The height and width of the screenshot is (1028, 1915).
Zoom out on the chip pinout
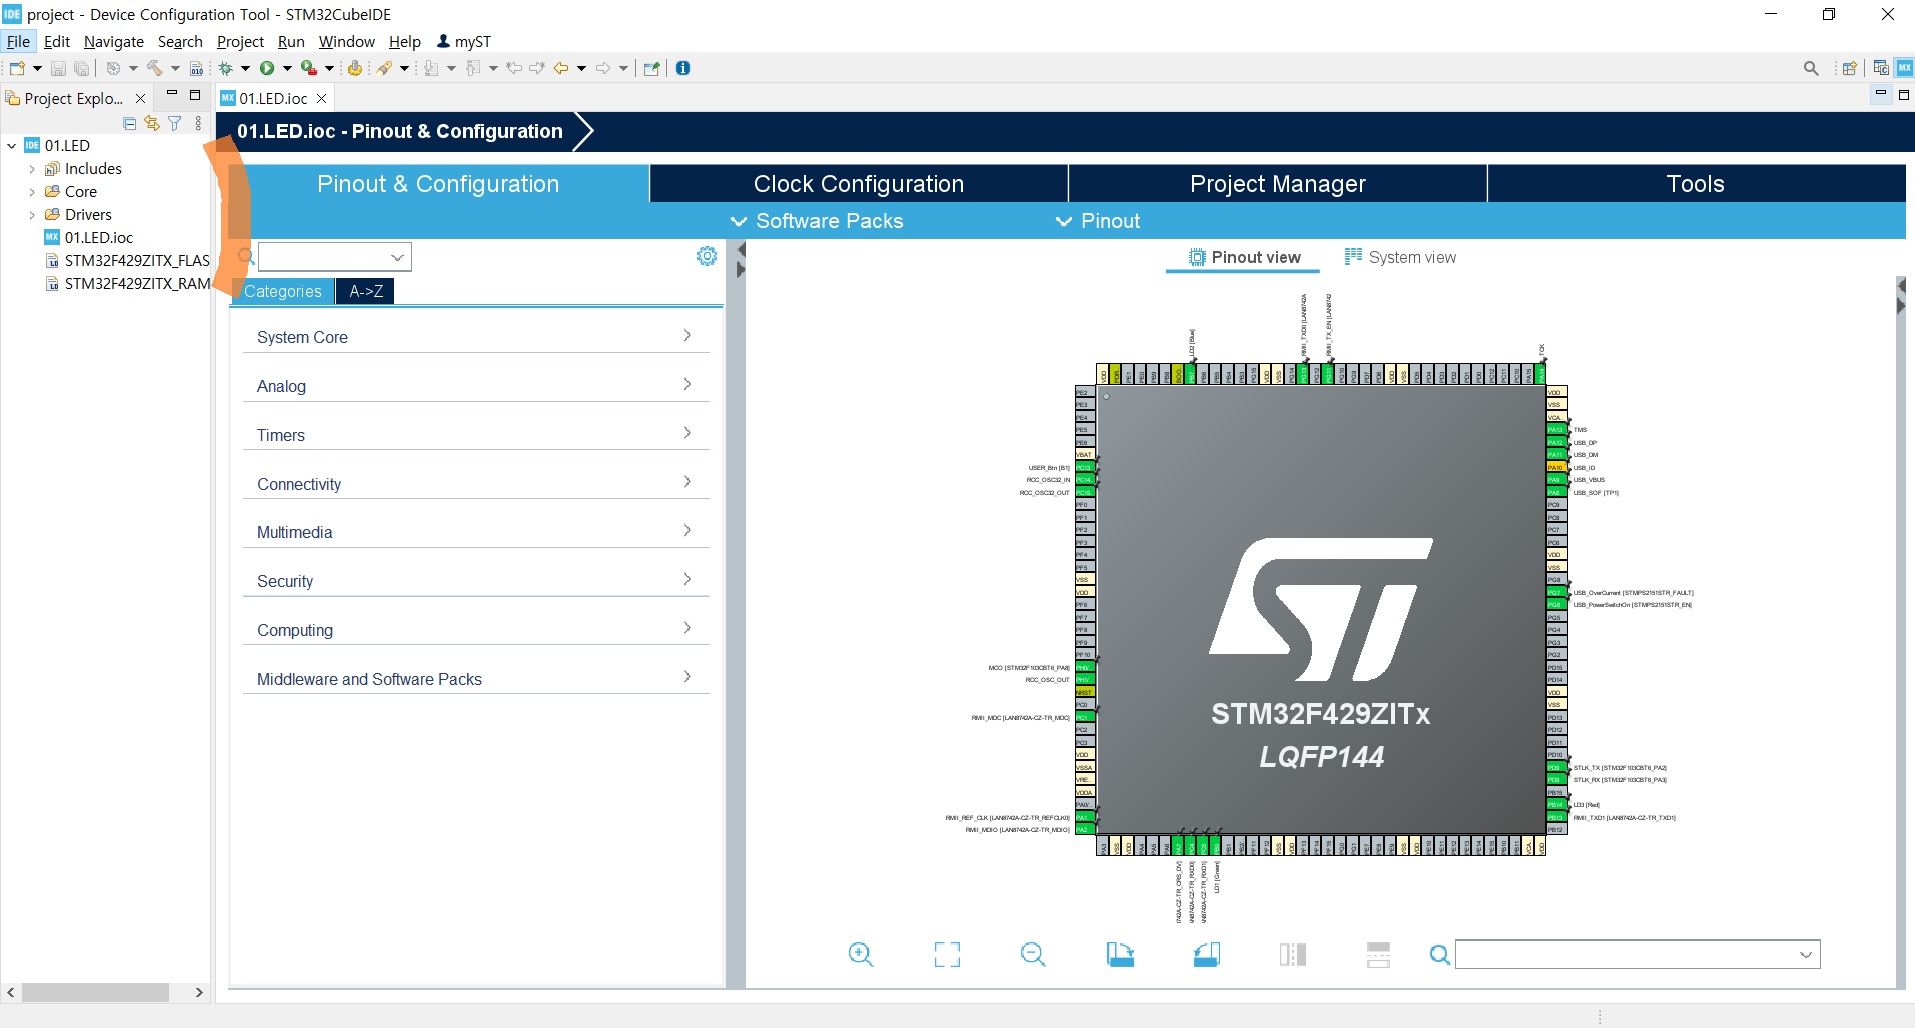[1033, 954]
